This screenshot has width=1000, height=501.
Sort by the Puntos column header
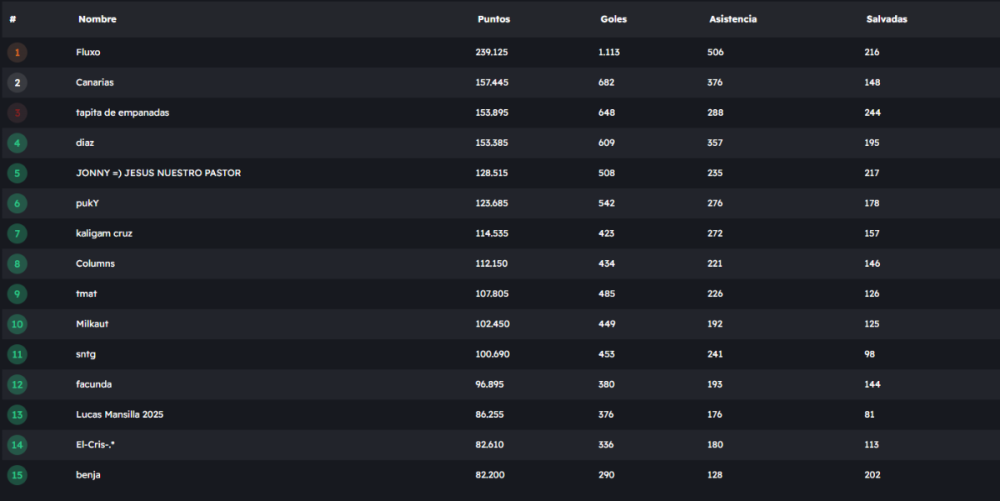(x=494, y=19)
